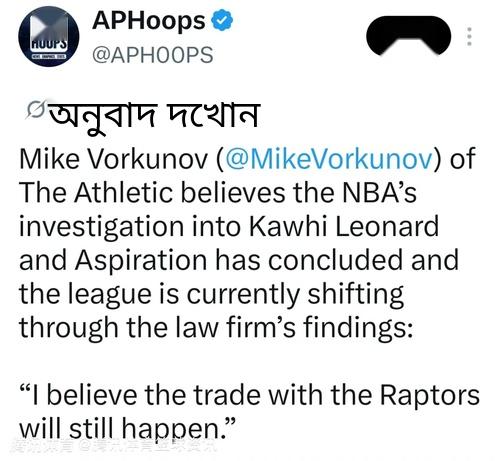500x461 pixels.
Task: Open the three-dot more options menu
Action: point(469,36)
